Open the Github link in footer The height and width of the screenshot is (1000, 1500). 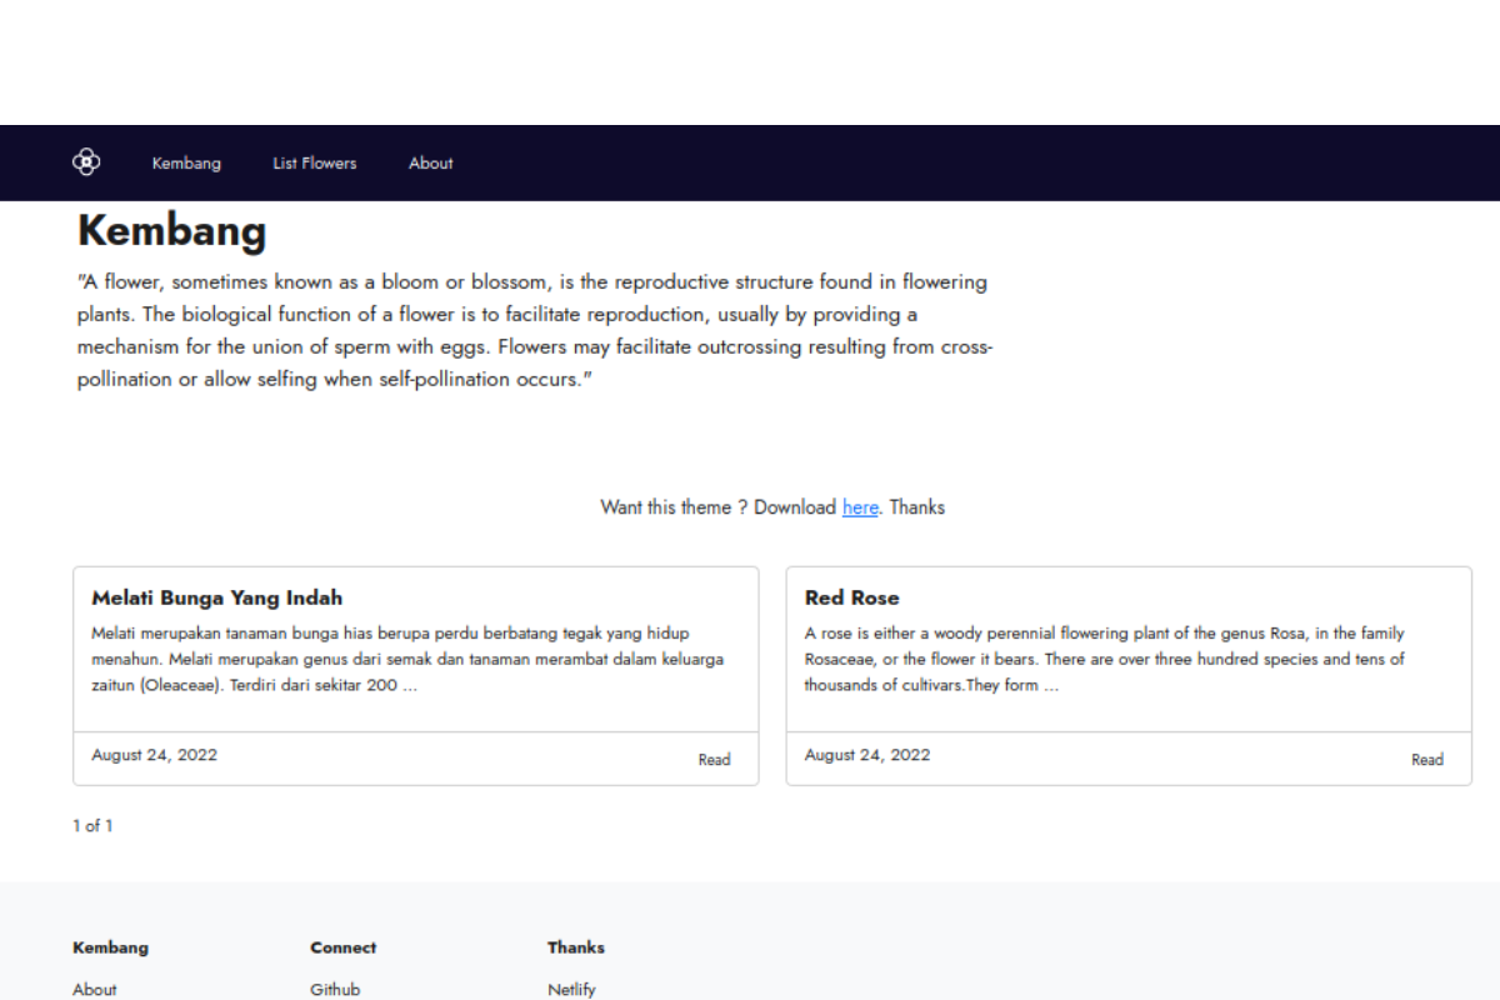tap(335, 989)
